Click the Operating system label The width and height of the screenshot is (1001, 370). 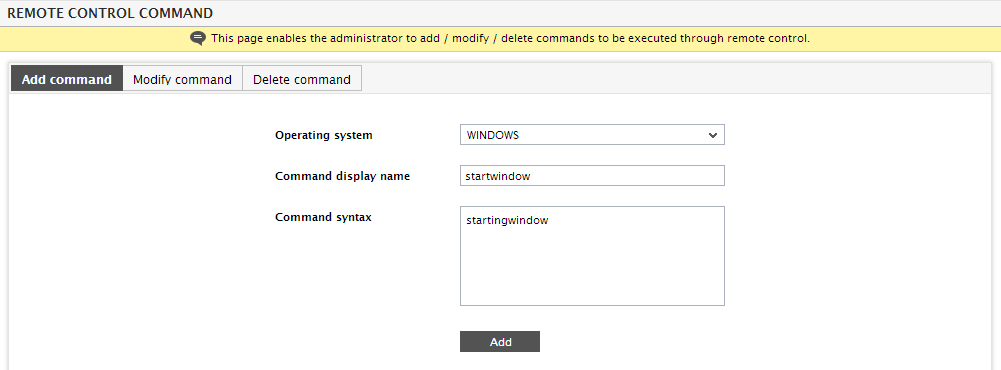pyautogui.click(x=324, y=135)
